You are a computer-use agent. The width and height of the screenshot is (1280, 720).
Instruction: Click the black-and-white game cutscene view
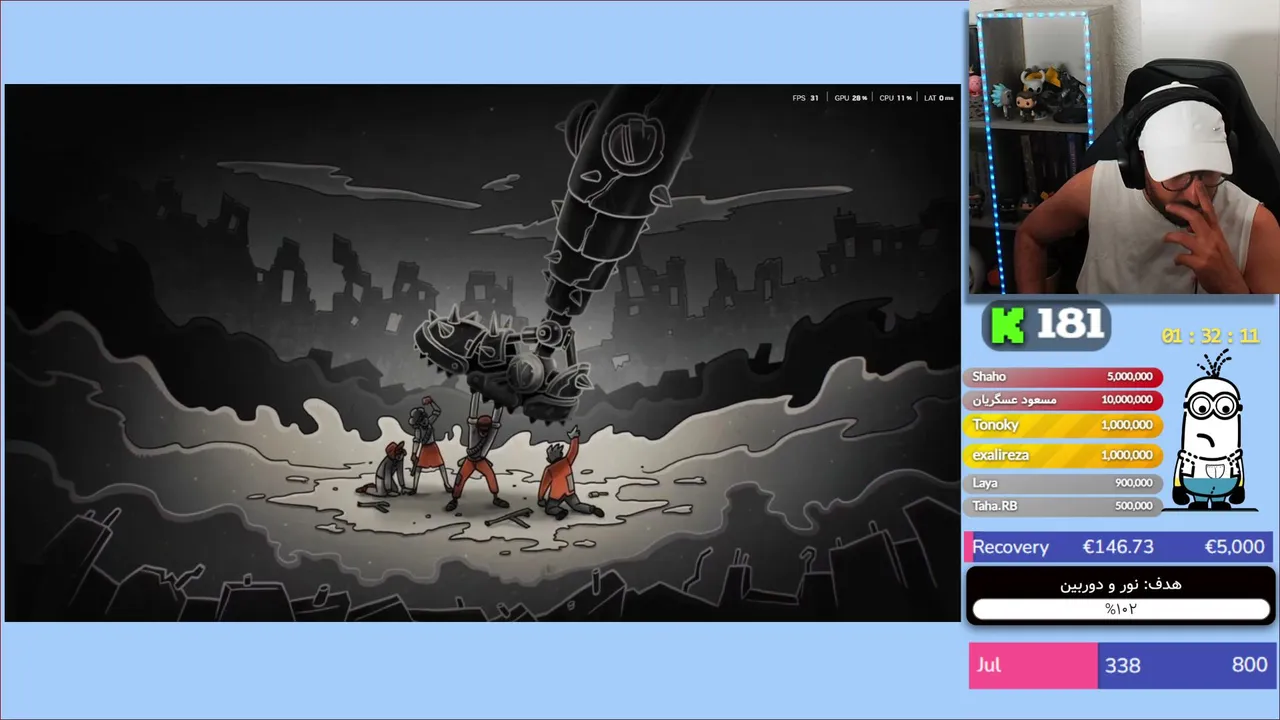point(482,353)
